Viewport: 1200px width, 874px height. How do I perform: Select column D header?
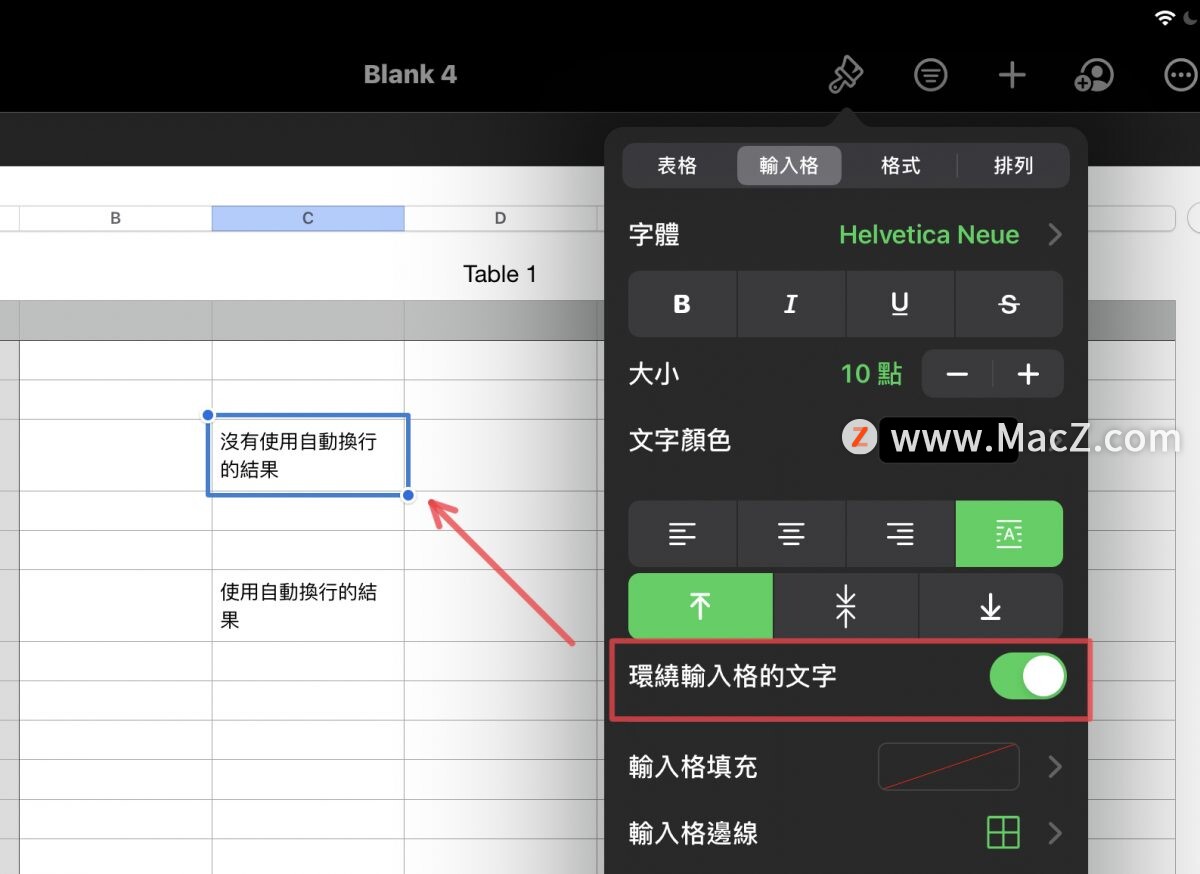[x=500, y=218]
